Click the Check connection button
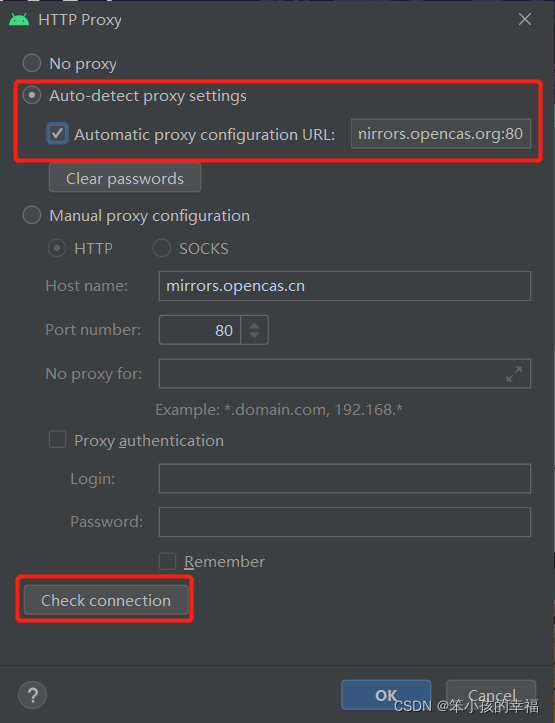This screenshot has height=723, width=555. pos(106,600)
